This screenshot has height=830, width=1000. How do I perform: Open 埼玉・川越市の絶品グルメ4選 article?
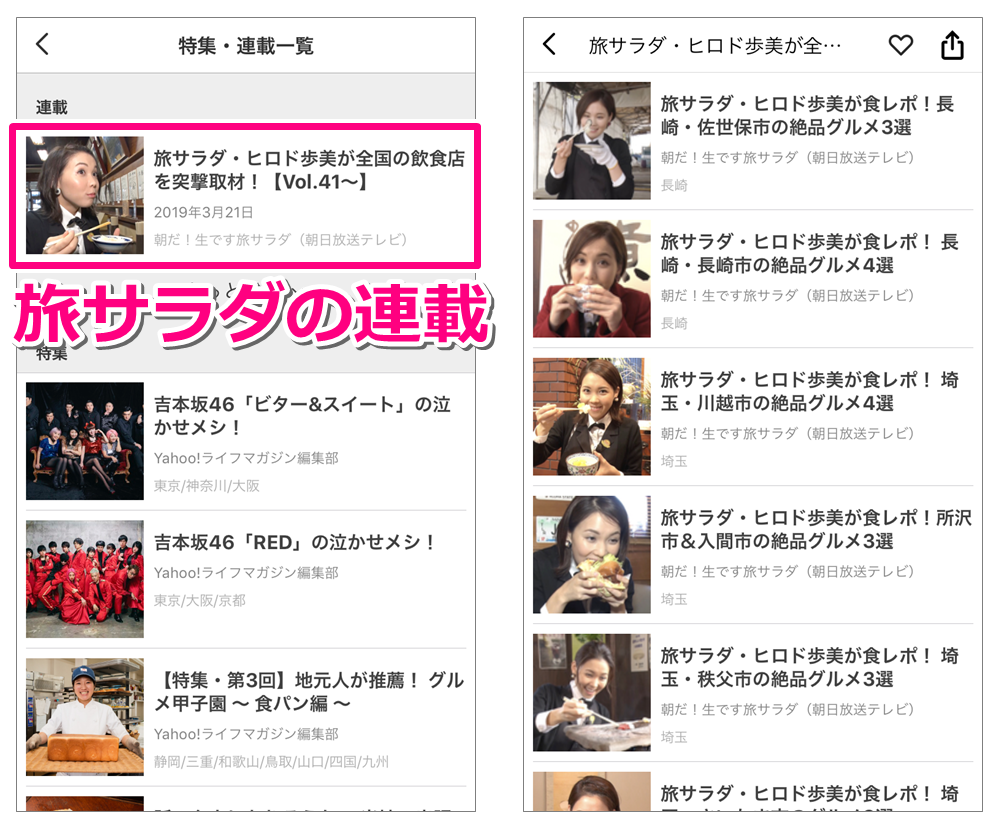coord(809,392)
